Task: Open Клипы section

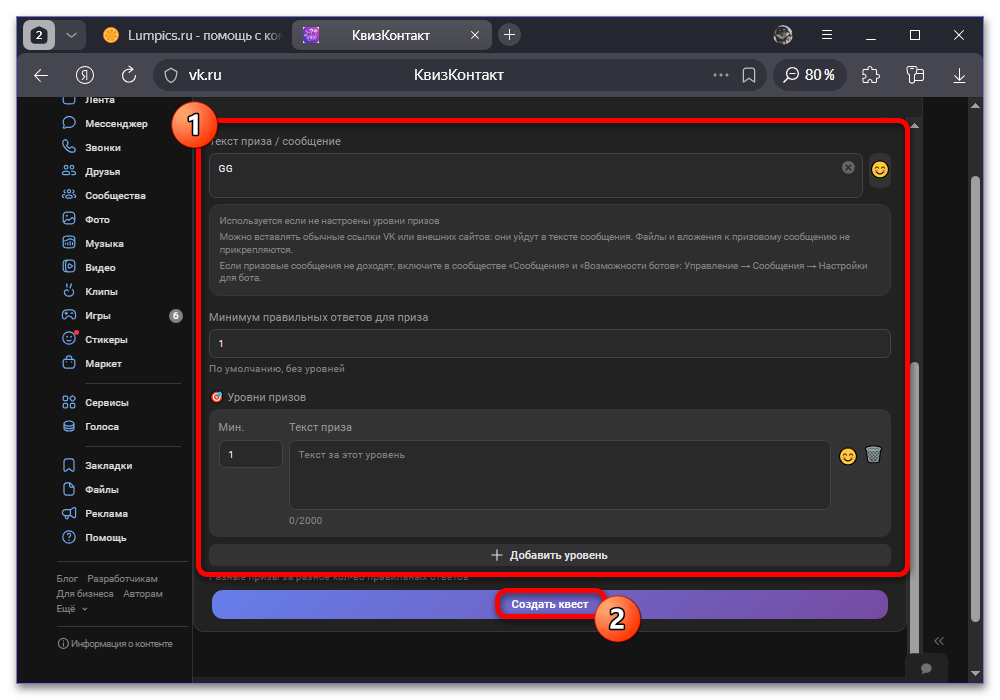Action: [x=90, y=291]
